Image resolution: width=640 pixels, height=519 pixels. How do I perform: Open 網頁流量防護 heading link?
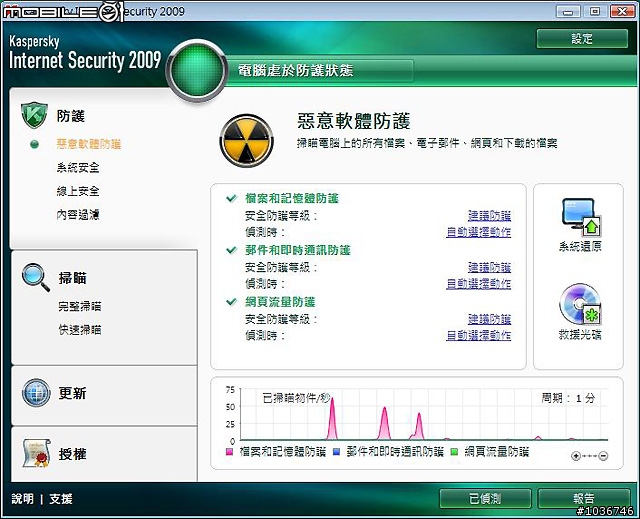pos(280,302)
